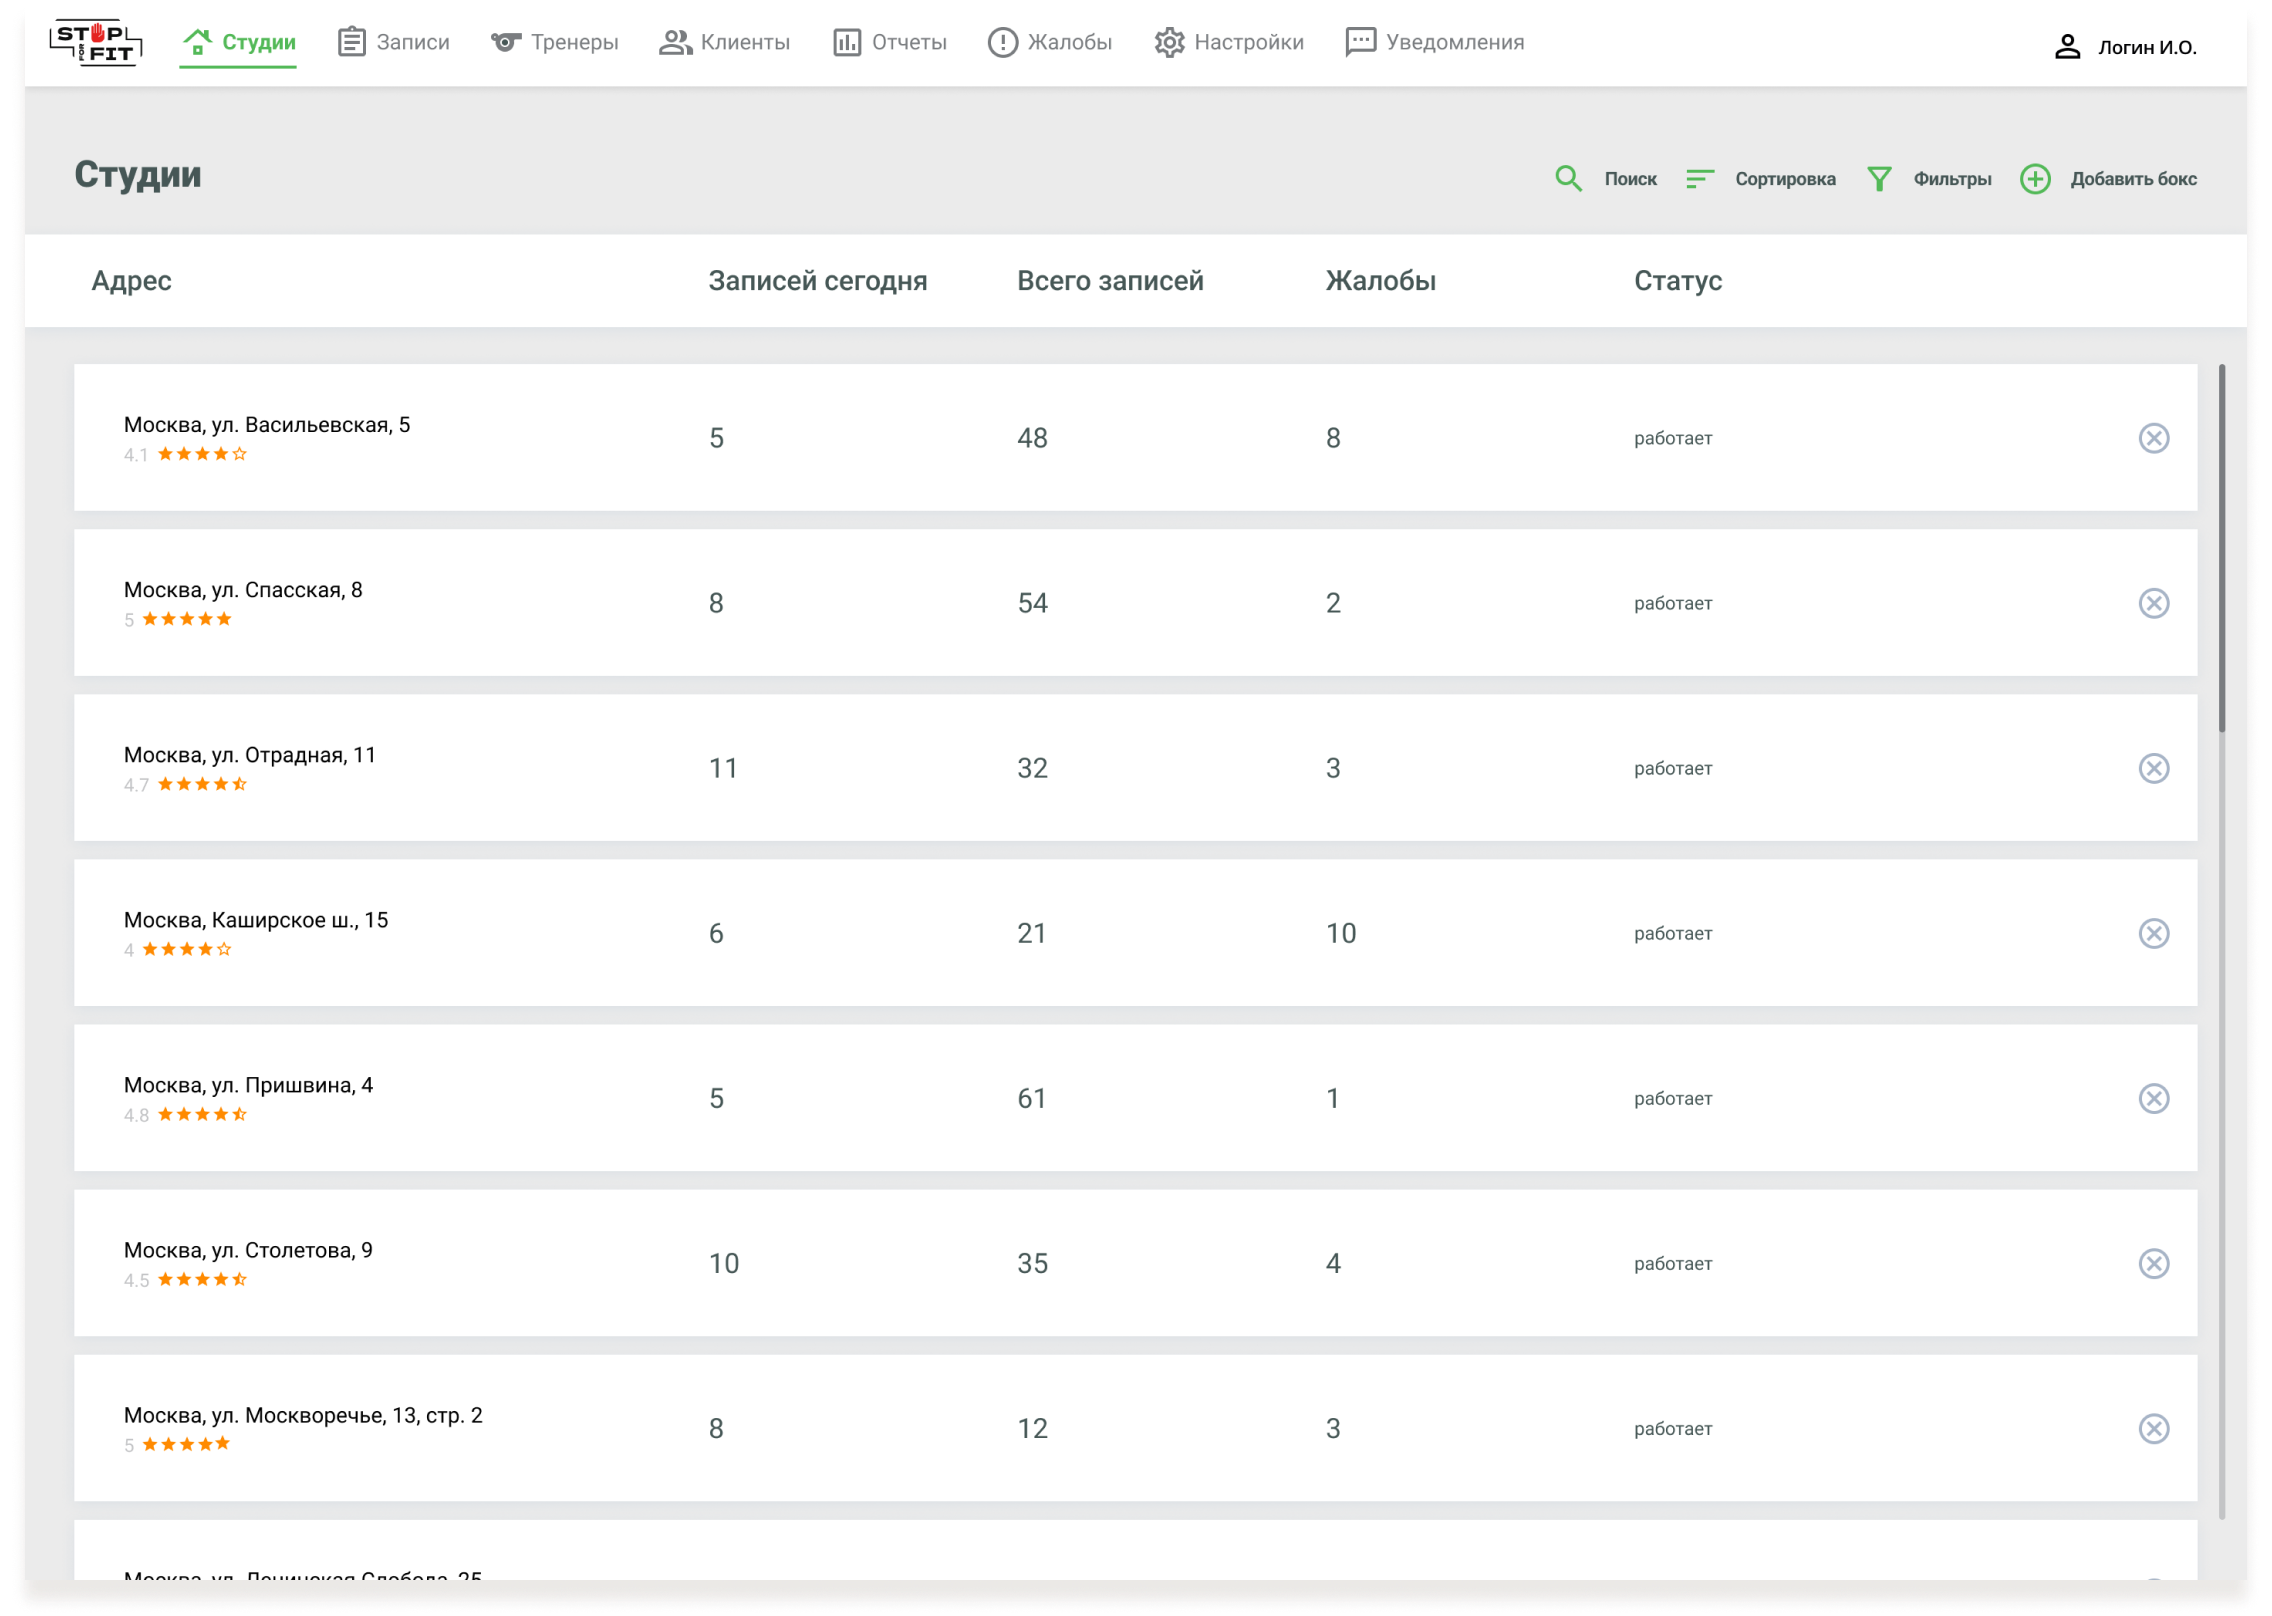
Task: Click Добавить бокс plus button
Action: click(2035, 179)
